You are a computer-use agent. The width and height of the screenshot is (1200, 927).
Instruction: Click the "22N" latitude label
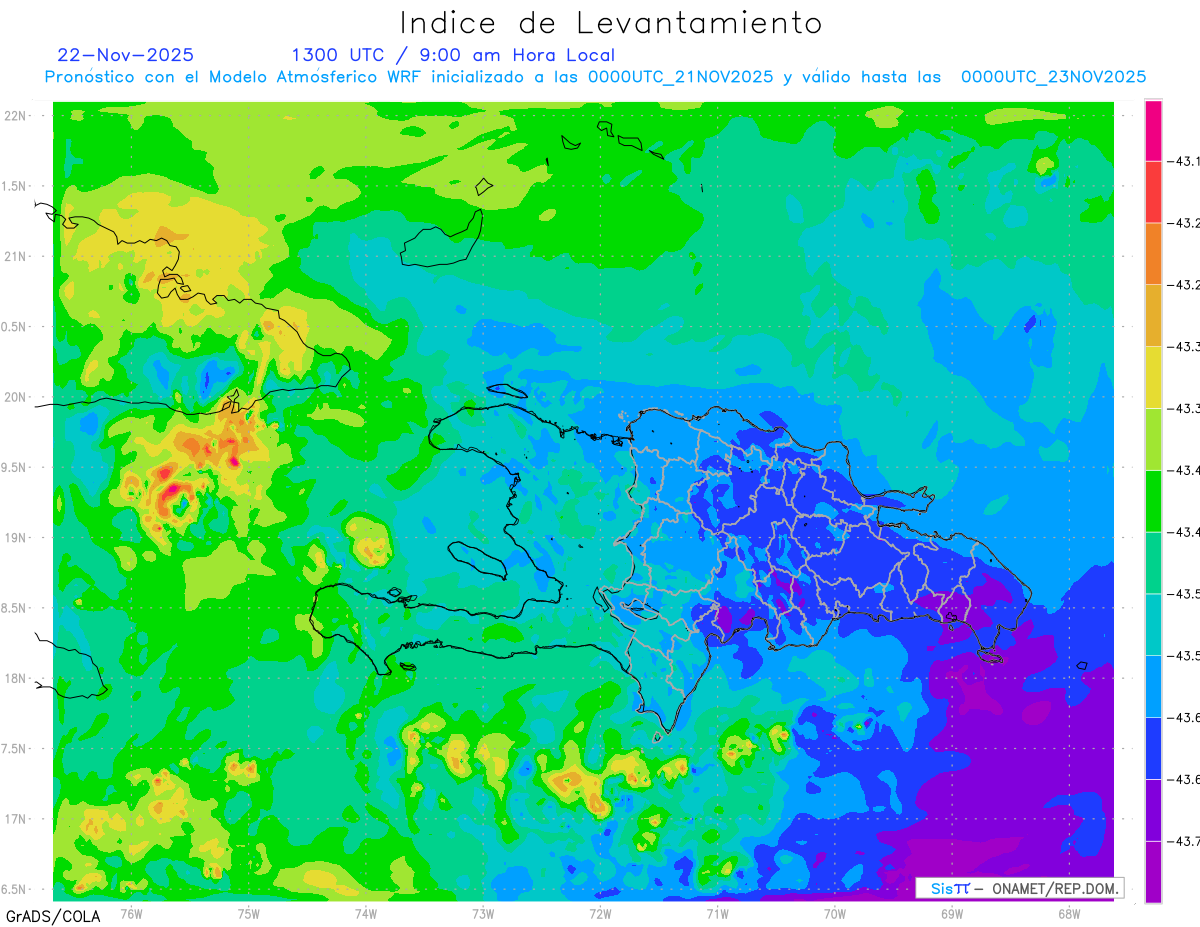click(16, 115)
